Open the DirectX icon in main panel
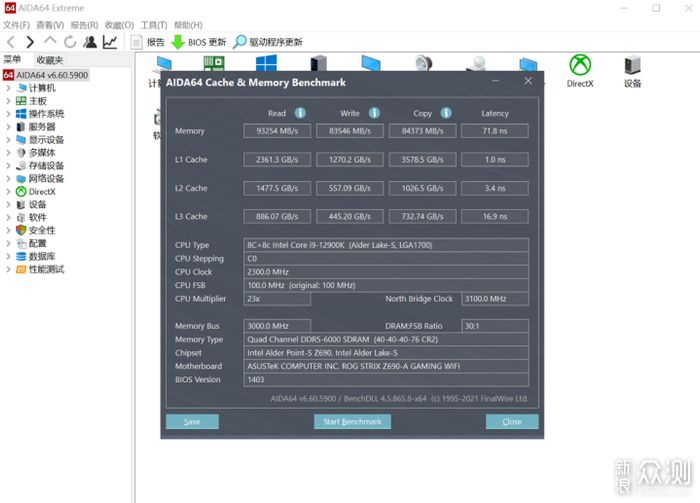Screen dimensions: 700x503 580,71
